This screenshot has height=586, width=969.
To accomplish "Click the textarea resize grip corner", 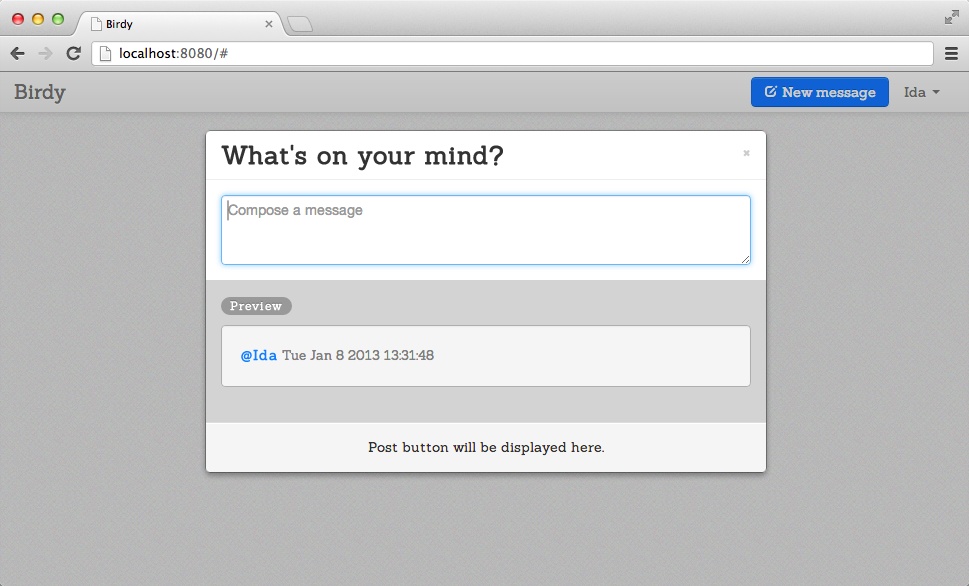I will (746, 260).
